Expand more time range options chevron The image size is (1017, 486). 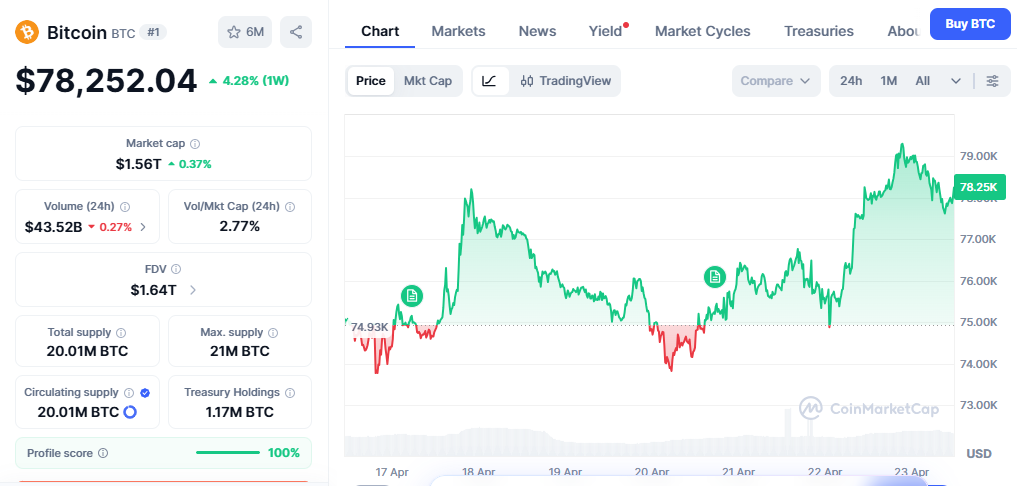956,81
